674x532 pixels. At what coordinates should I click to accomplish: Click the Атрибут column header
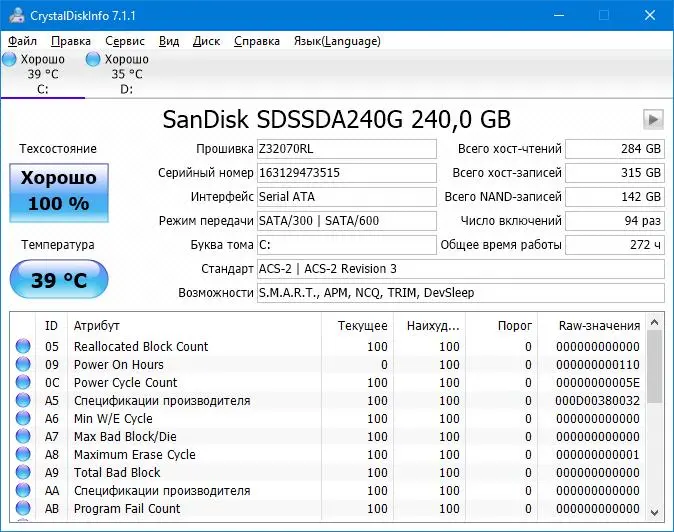click(194, 326)
